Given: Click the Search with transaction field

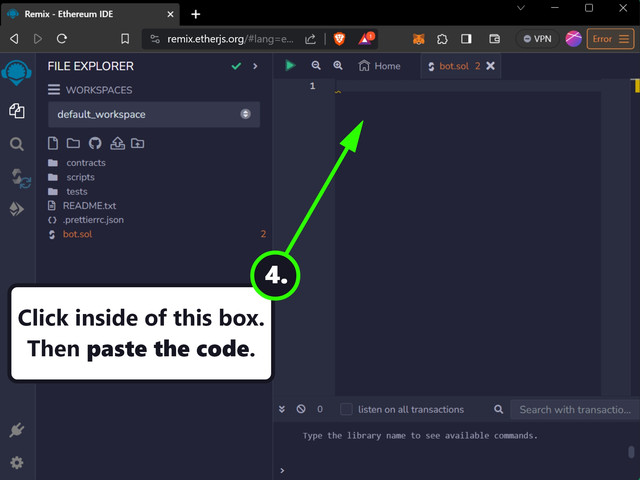Looking at the screenshot, I should pos(573,409).
